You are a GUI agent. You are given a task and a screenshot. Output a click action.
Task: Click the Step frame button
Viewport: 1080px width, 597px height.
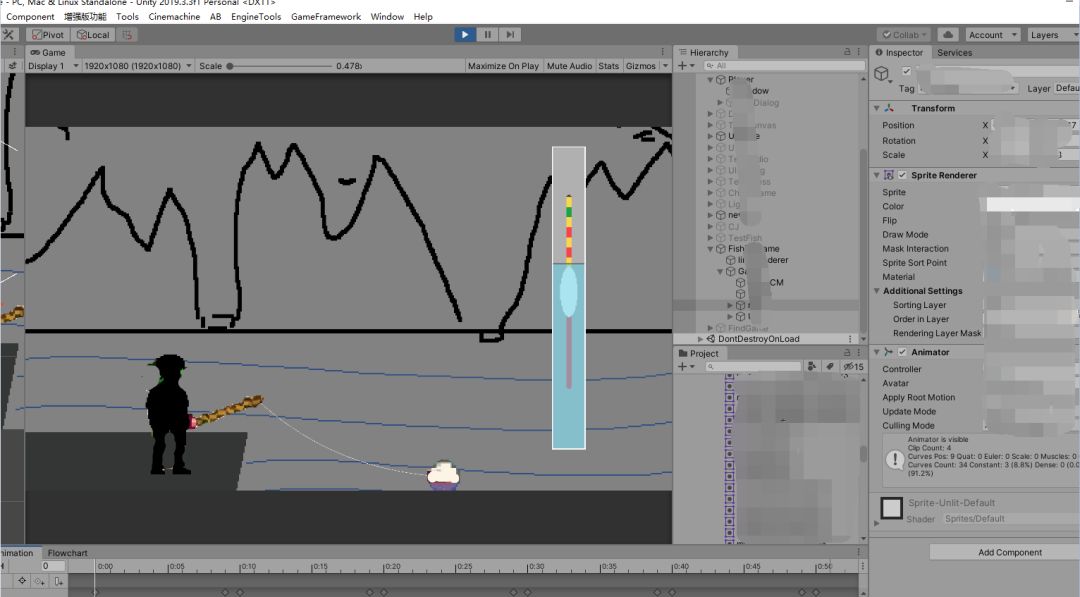point(510,34)
